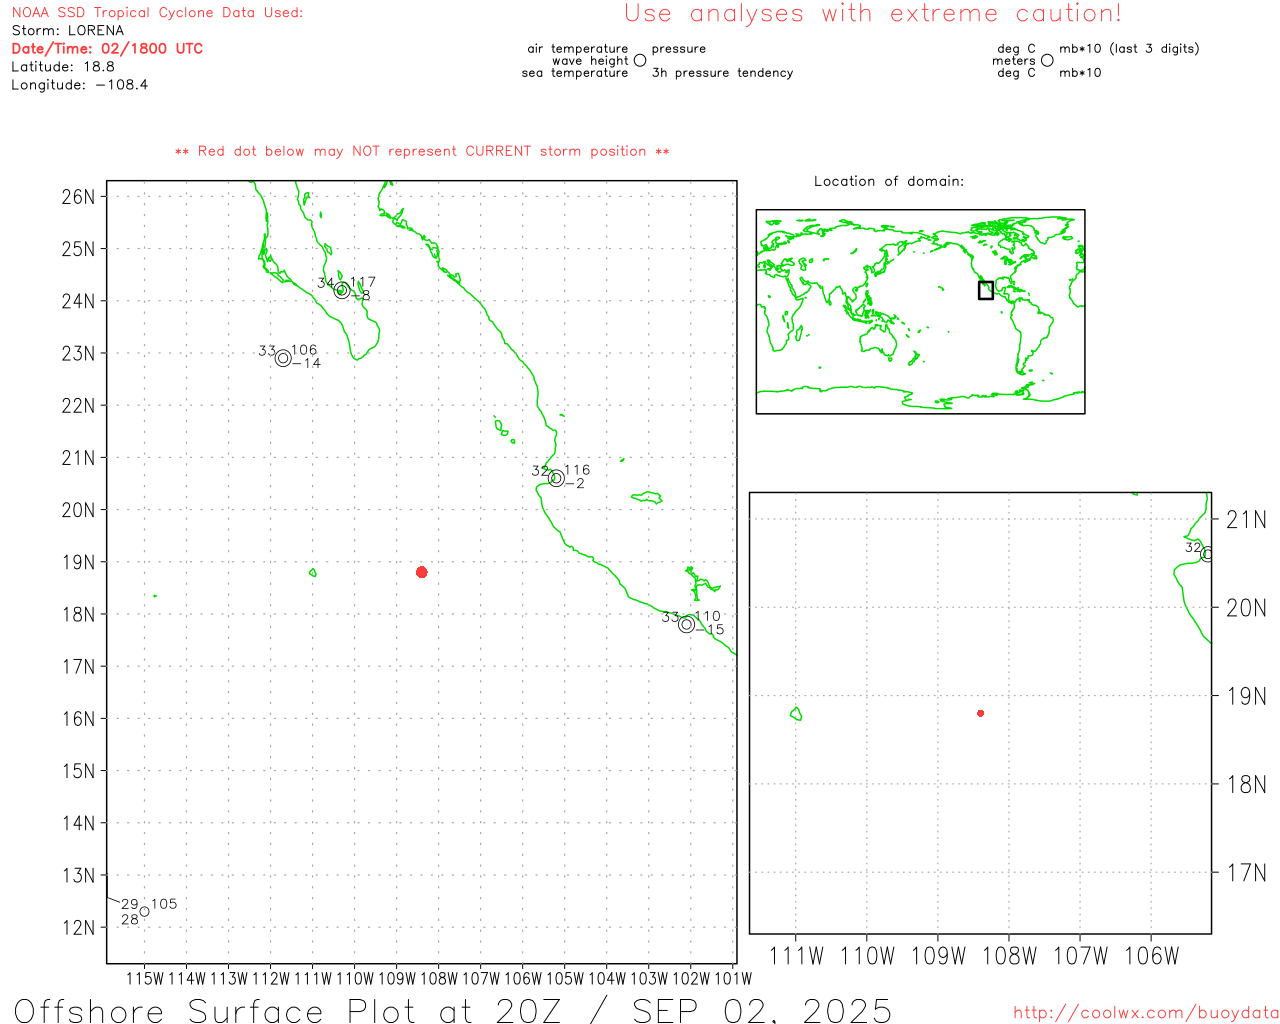Click the 'Longitude: -108.4' text
This screenshot has height=1024, width=1280.
tap(80, 85)
